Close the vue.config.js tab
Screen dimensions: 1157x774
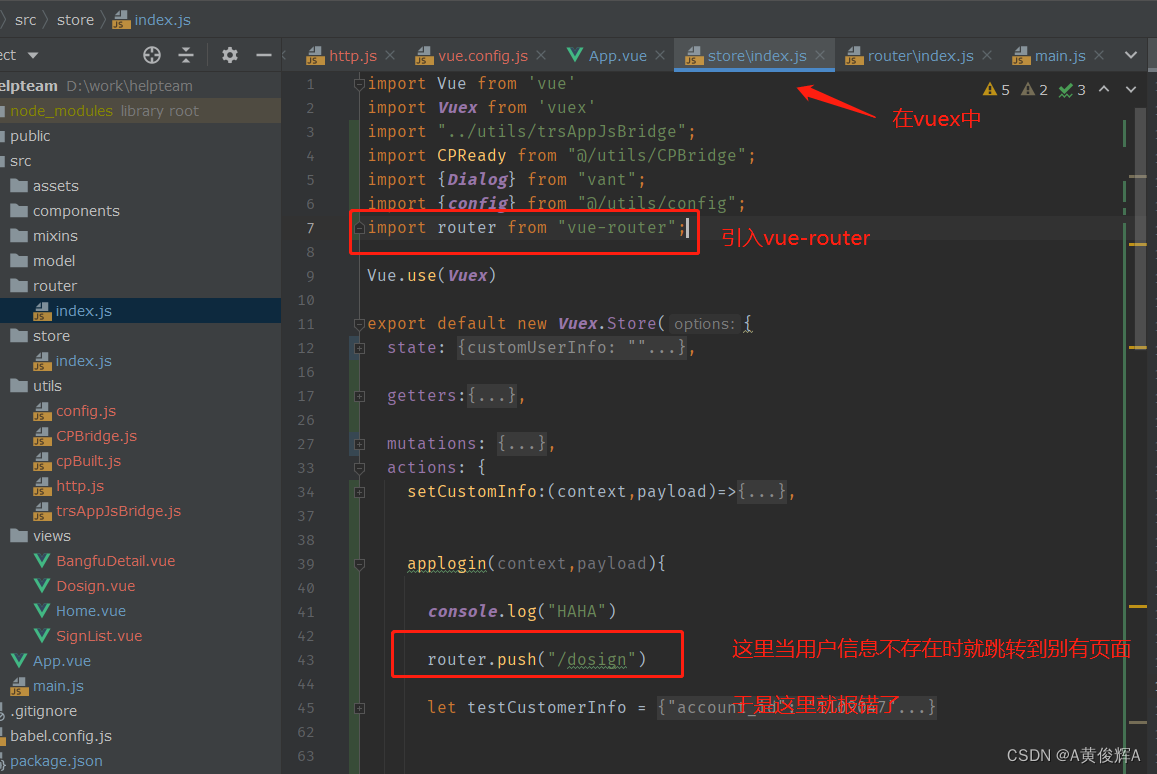(540, 56)
